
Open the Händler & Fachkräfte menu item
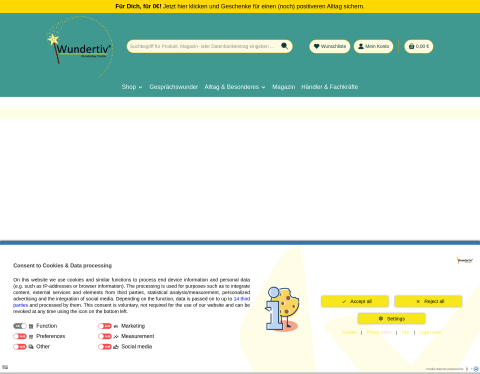pos(330,87)
